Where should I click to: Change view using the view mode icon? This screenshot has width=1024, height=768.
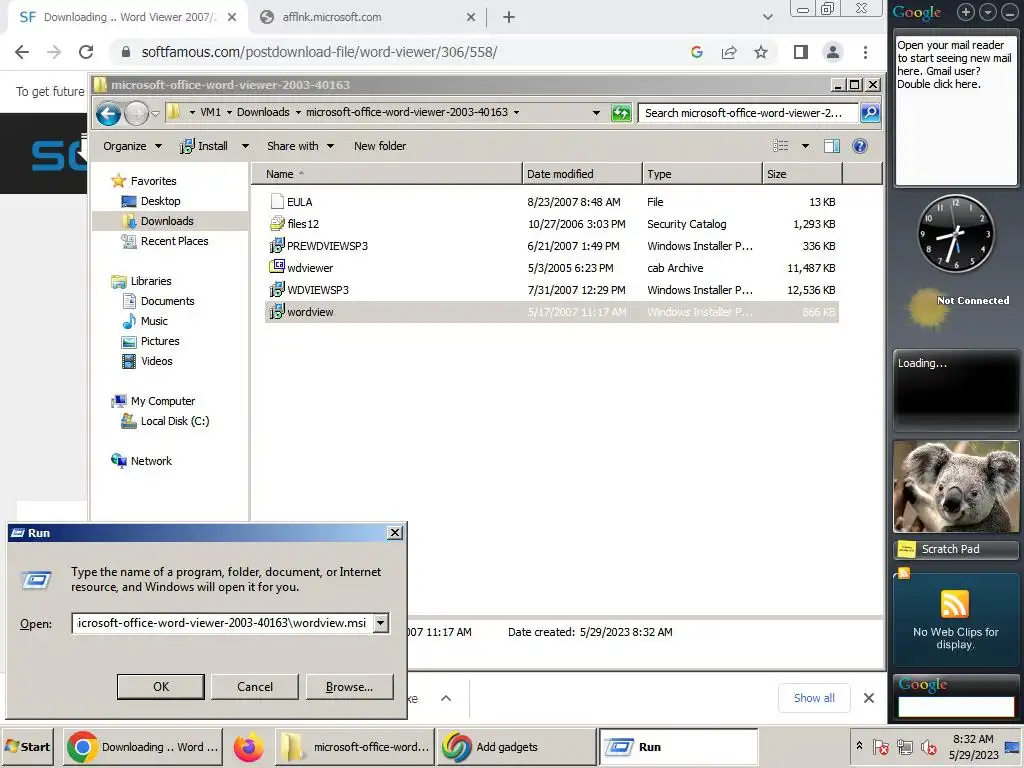pos(780,146)
